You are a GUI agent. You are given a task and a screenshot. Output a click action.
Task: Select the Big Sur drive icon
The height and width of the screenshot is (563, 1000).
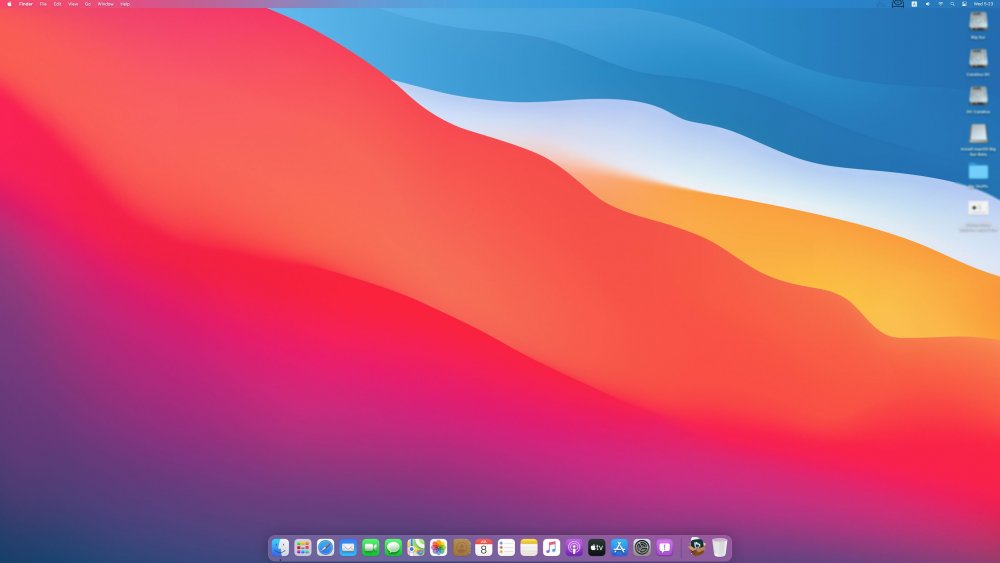978,22
